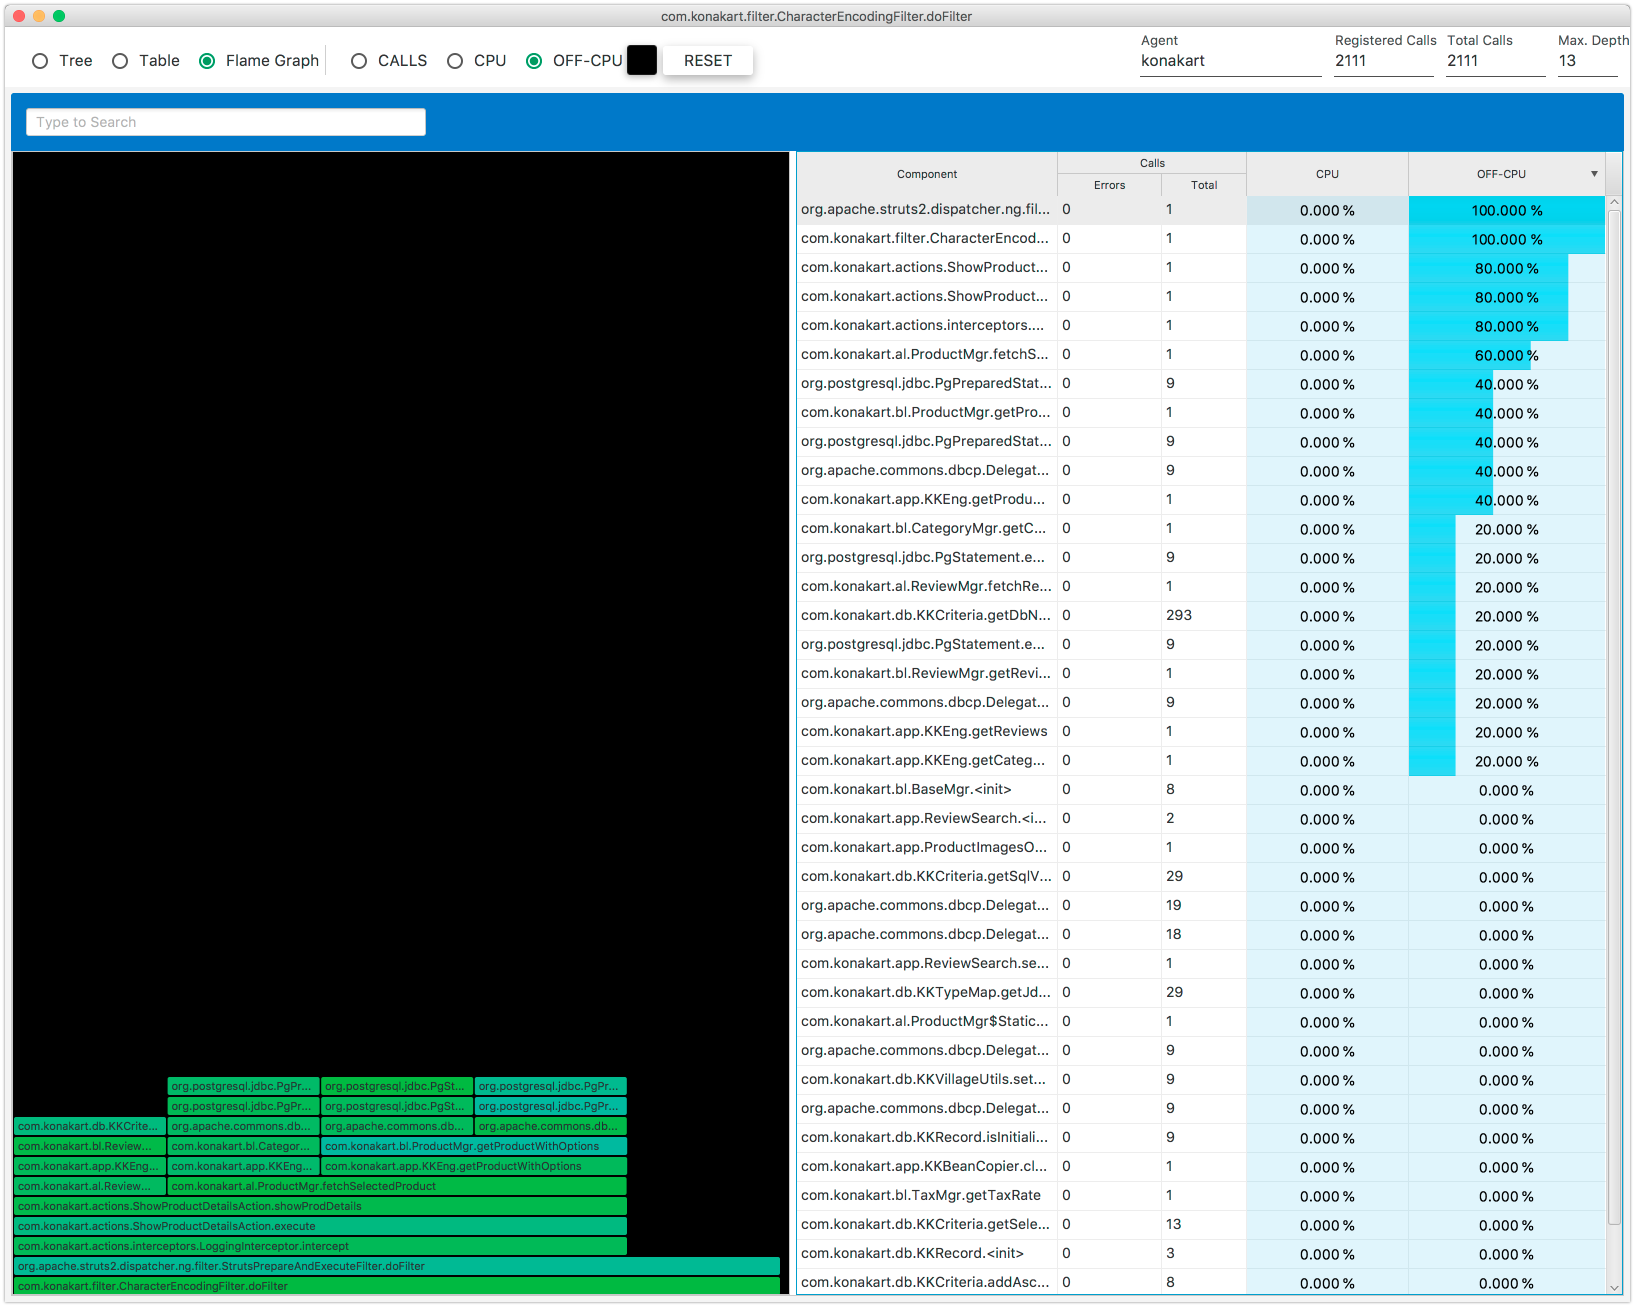Screen dimensions: 1635x1307
Task: Click the scroll down arrow in the table
Action: point(1614,1287)
